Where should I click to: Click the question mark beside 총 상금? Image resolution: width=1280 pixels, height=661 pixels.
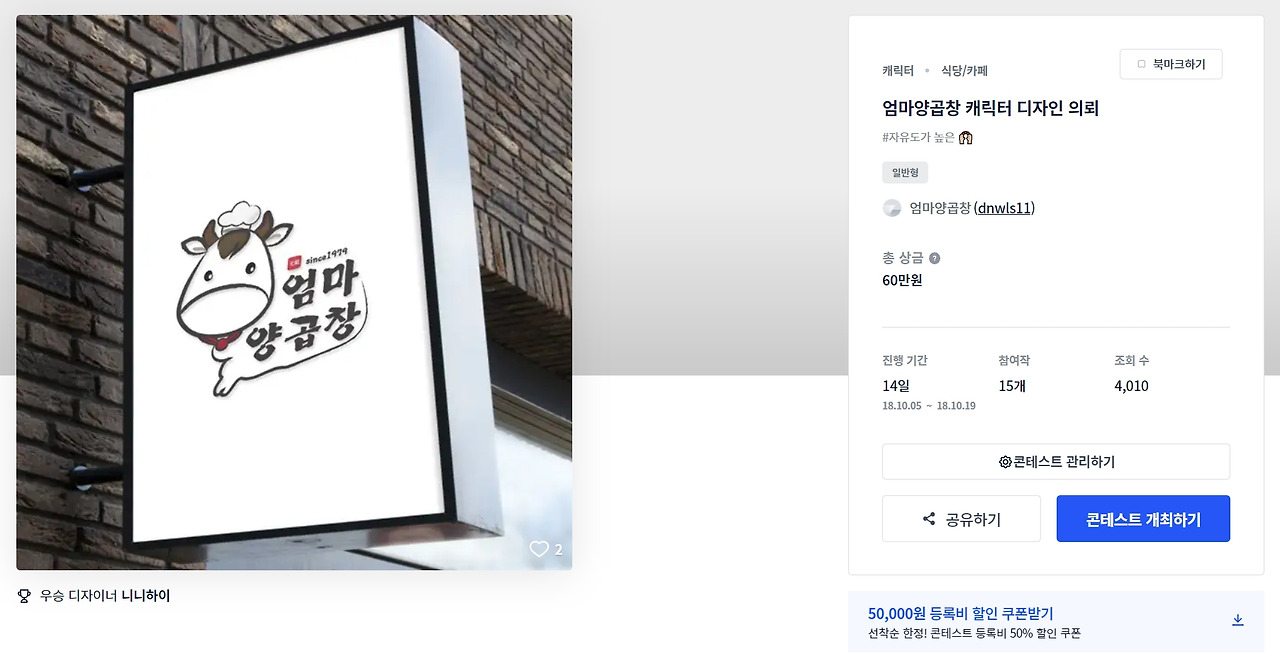(x=934, y=258)
